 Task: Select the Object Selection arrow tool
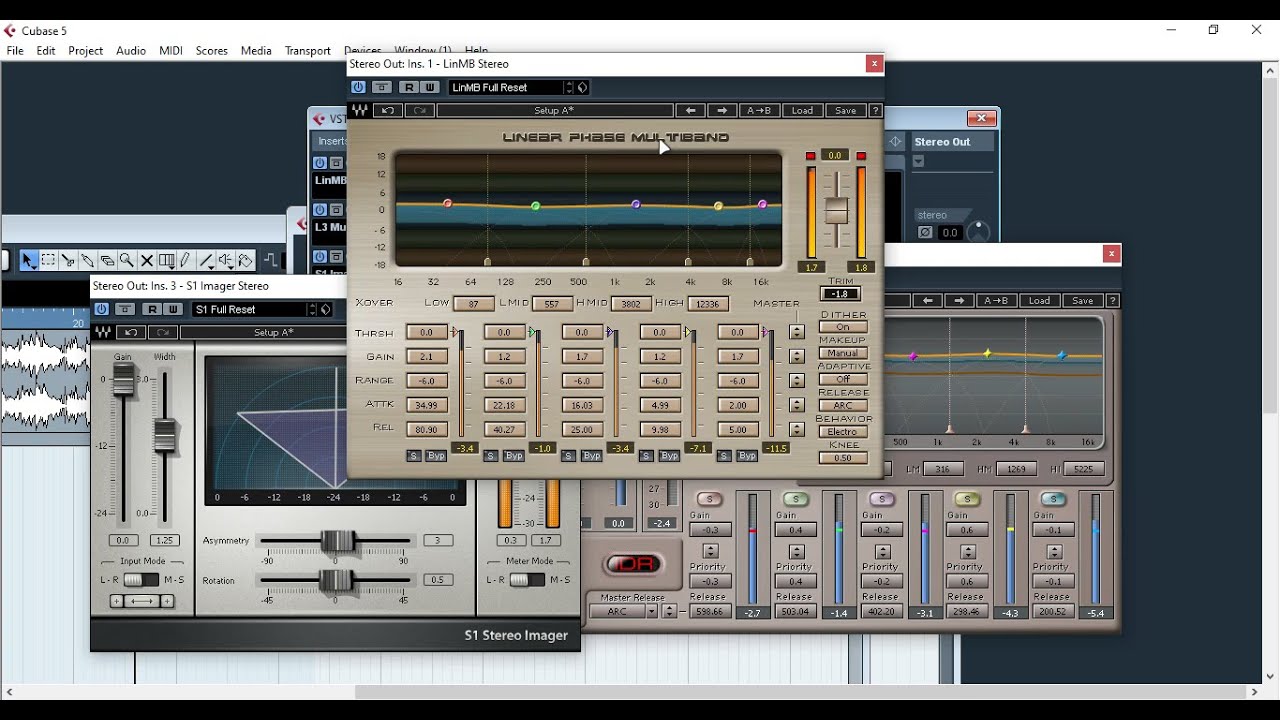click(x=28, y=261)
